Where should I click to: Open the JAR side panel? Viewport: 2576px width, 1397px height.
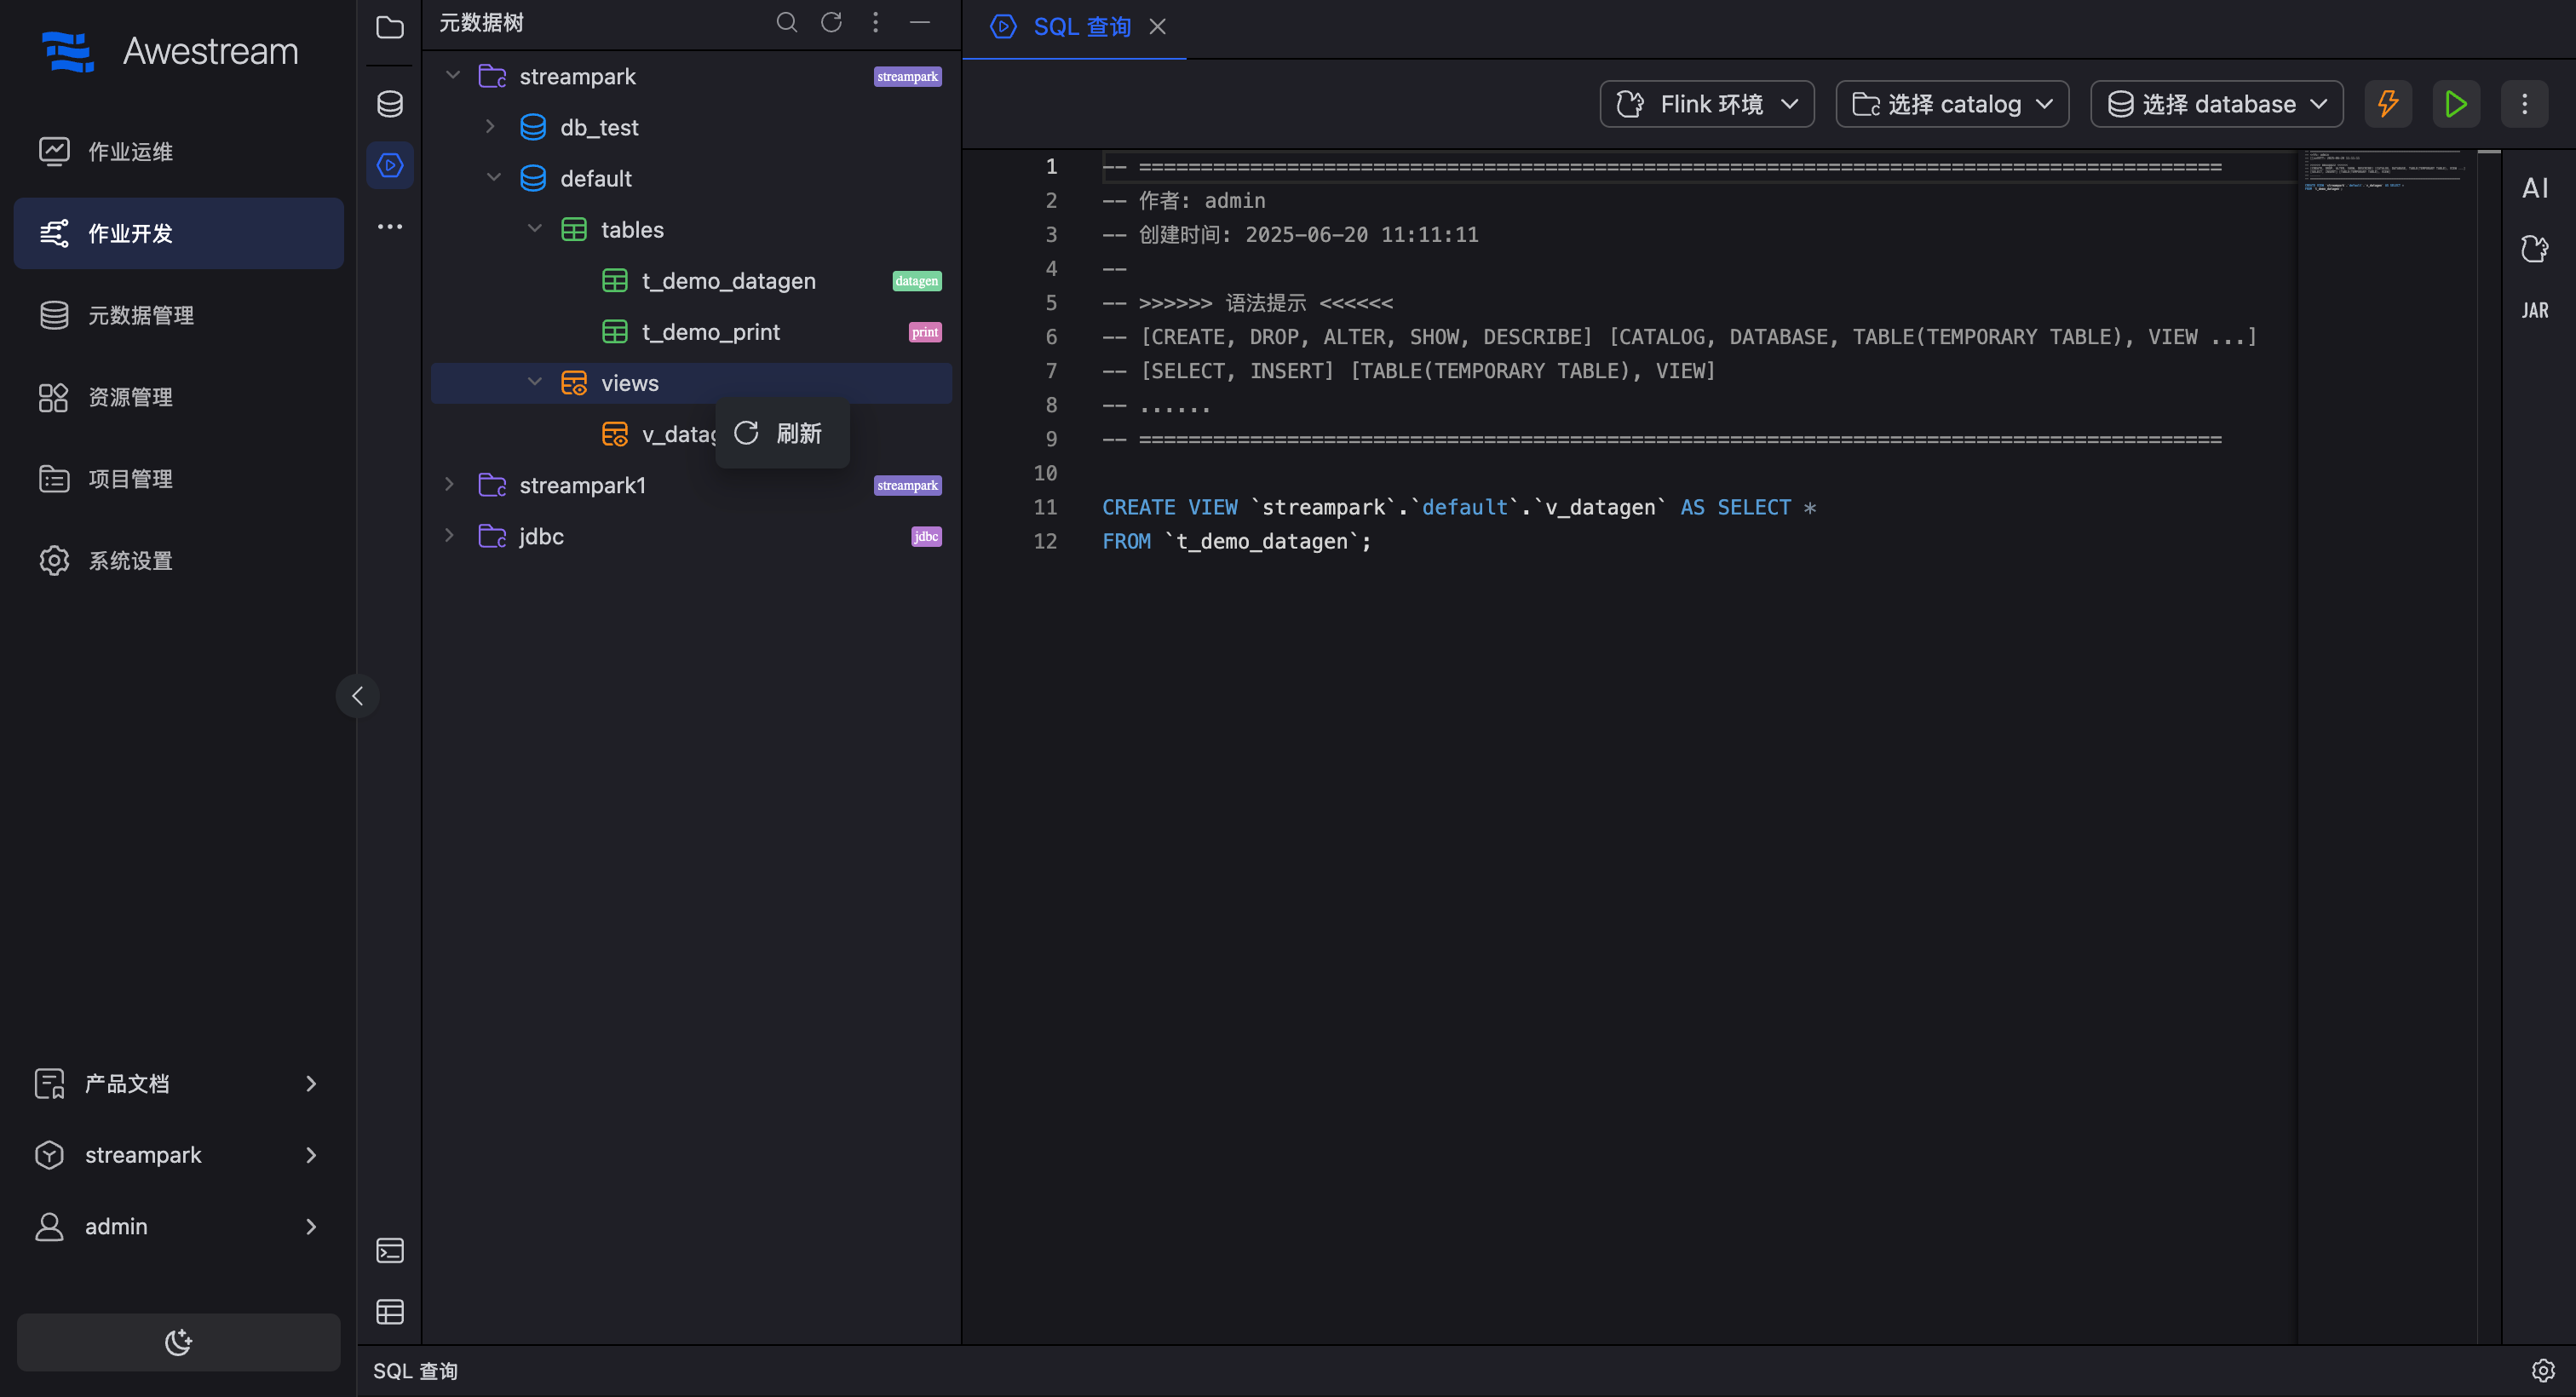[x=2535, y=311]
